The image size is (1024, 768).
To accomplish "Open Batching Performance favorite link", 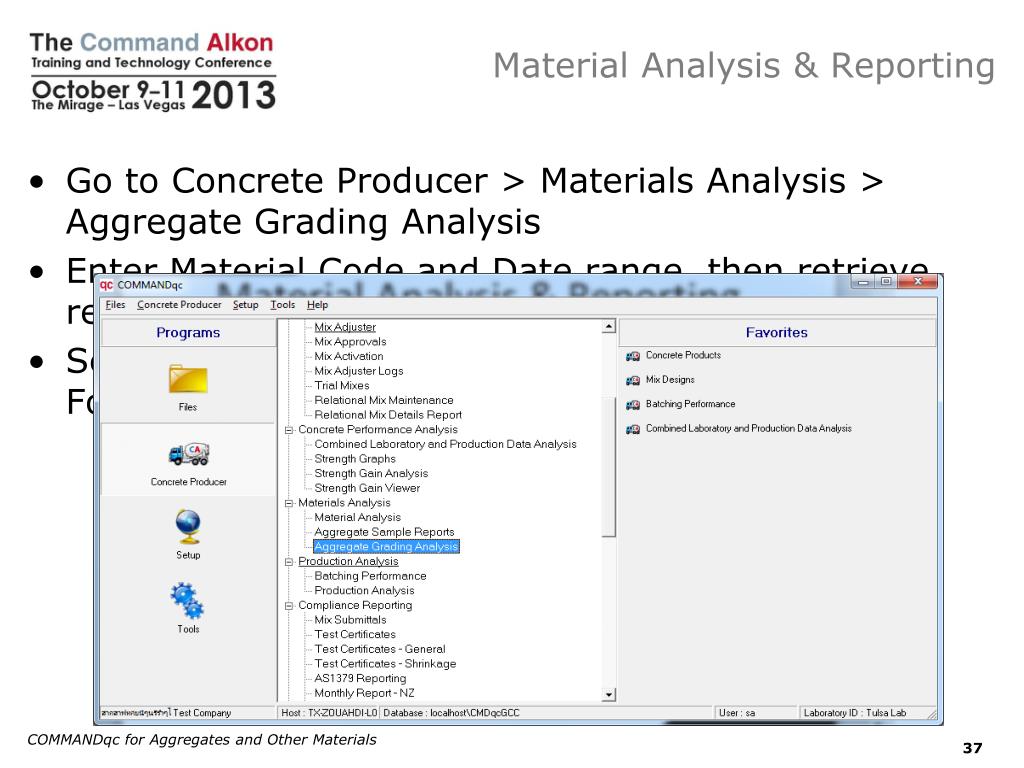I will pyautogui.click(x=690, y=404).
